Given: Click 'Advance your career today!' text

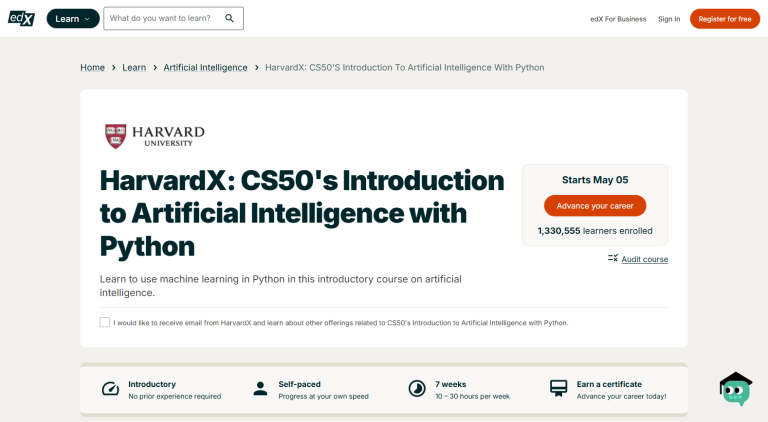Looking at the screenshot, I should coord(621,396).
